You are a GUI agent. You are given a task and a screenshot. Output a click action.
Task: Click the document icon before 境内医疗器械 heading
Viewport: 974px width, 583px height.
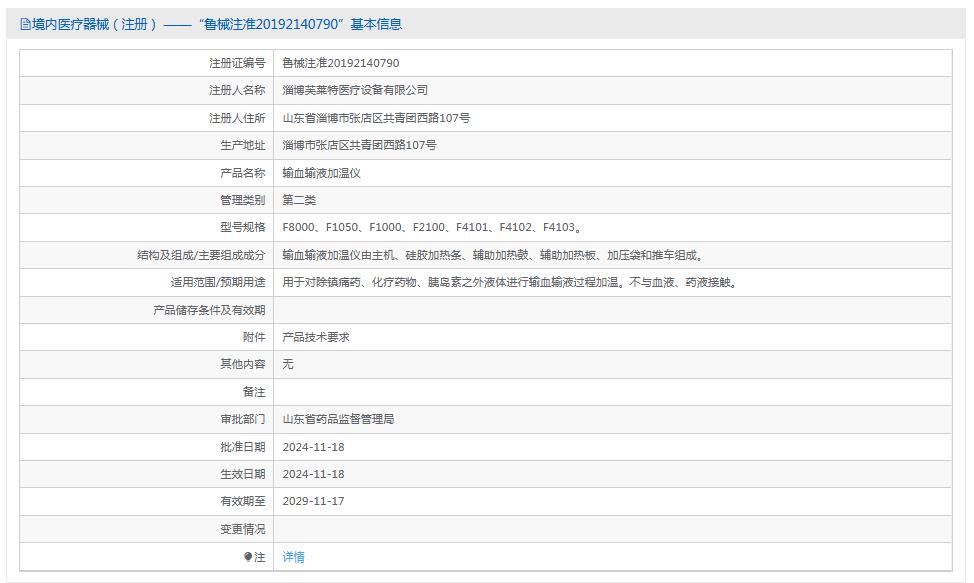tap(25, 24)
